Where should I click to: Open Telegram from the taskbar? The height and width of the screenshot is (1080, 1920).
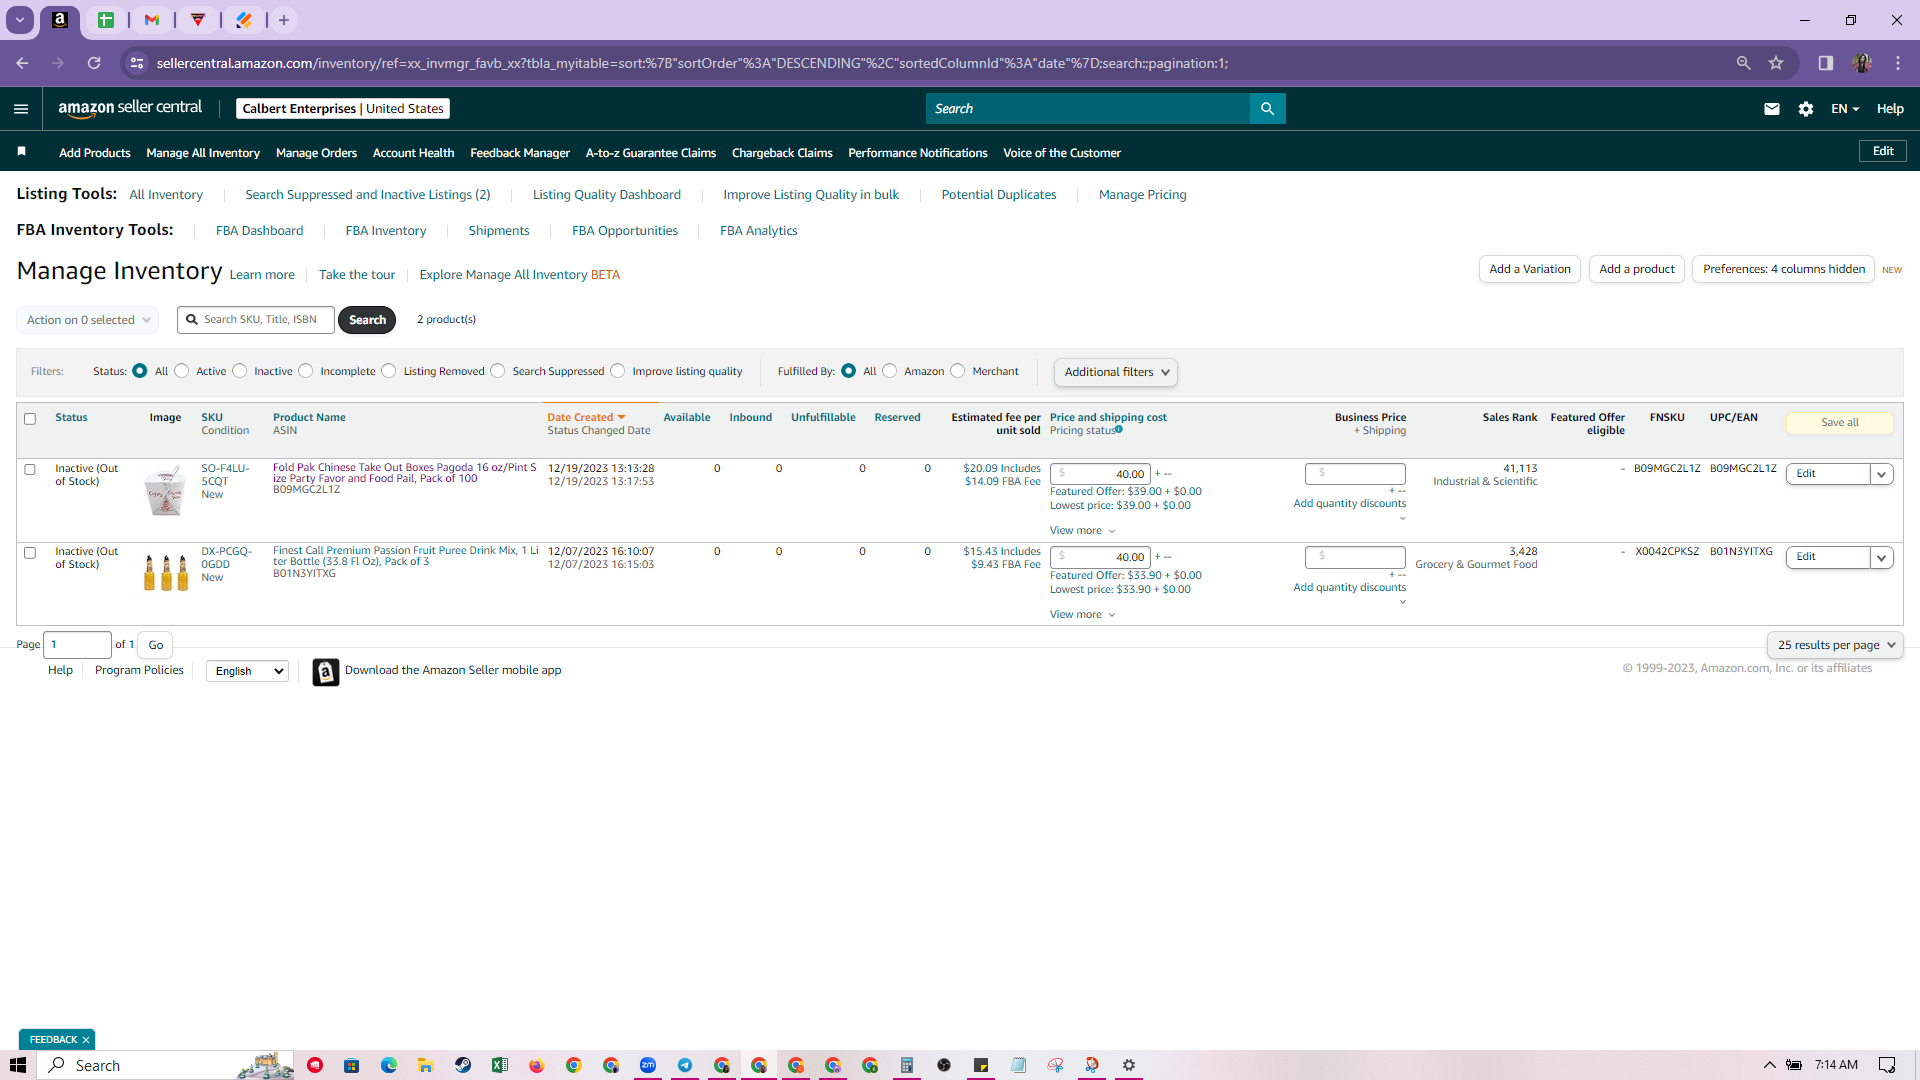[685, 1065]
